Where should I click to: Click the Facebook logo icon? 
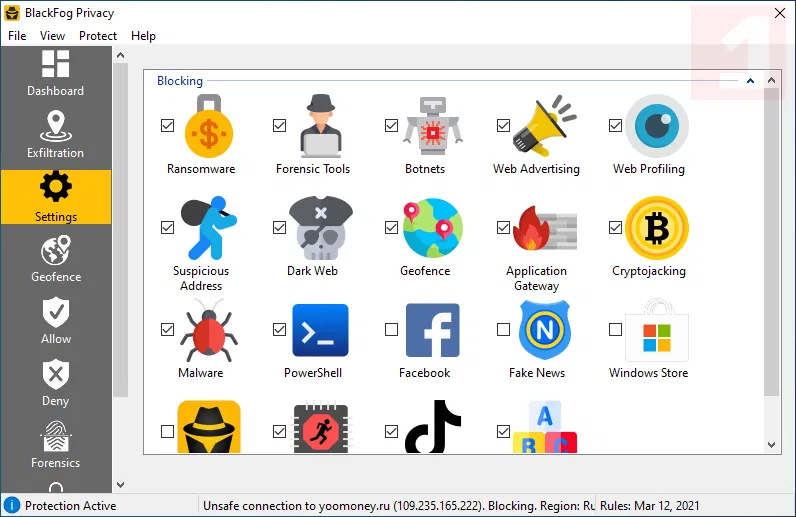(x=433, y=330)
